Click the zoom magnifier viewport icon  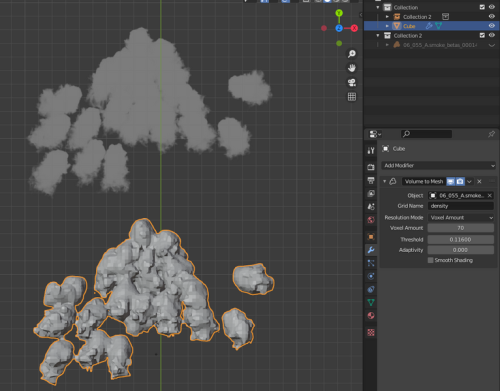[352, 54]
